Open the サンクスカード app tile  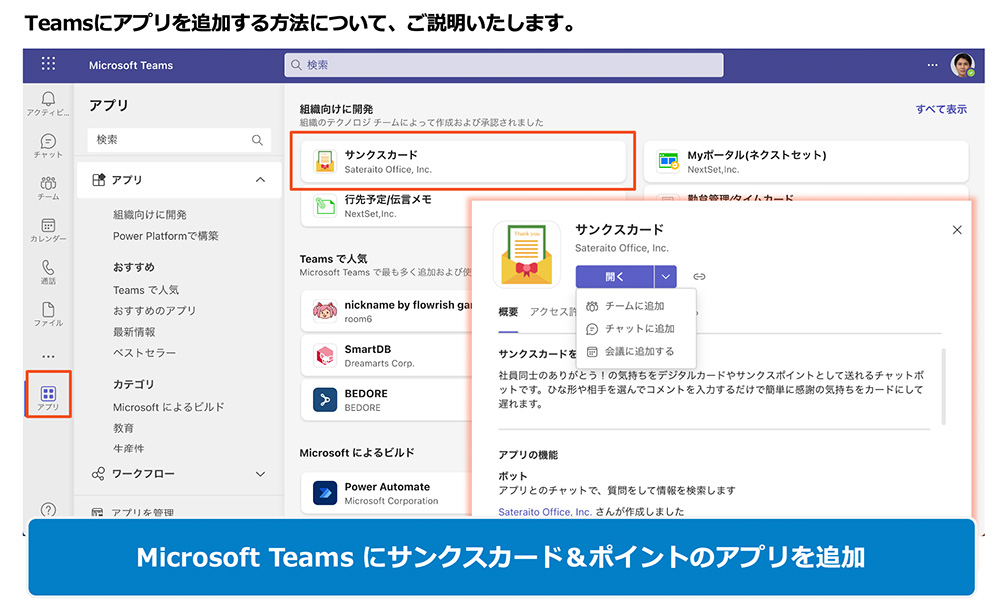pyautogui.click(x=463, y=161)
